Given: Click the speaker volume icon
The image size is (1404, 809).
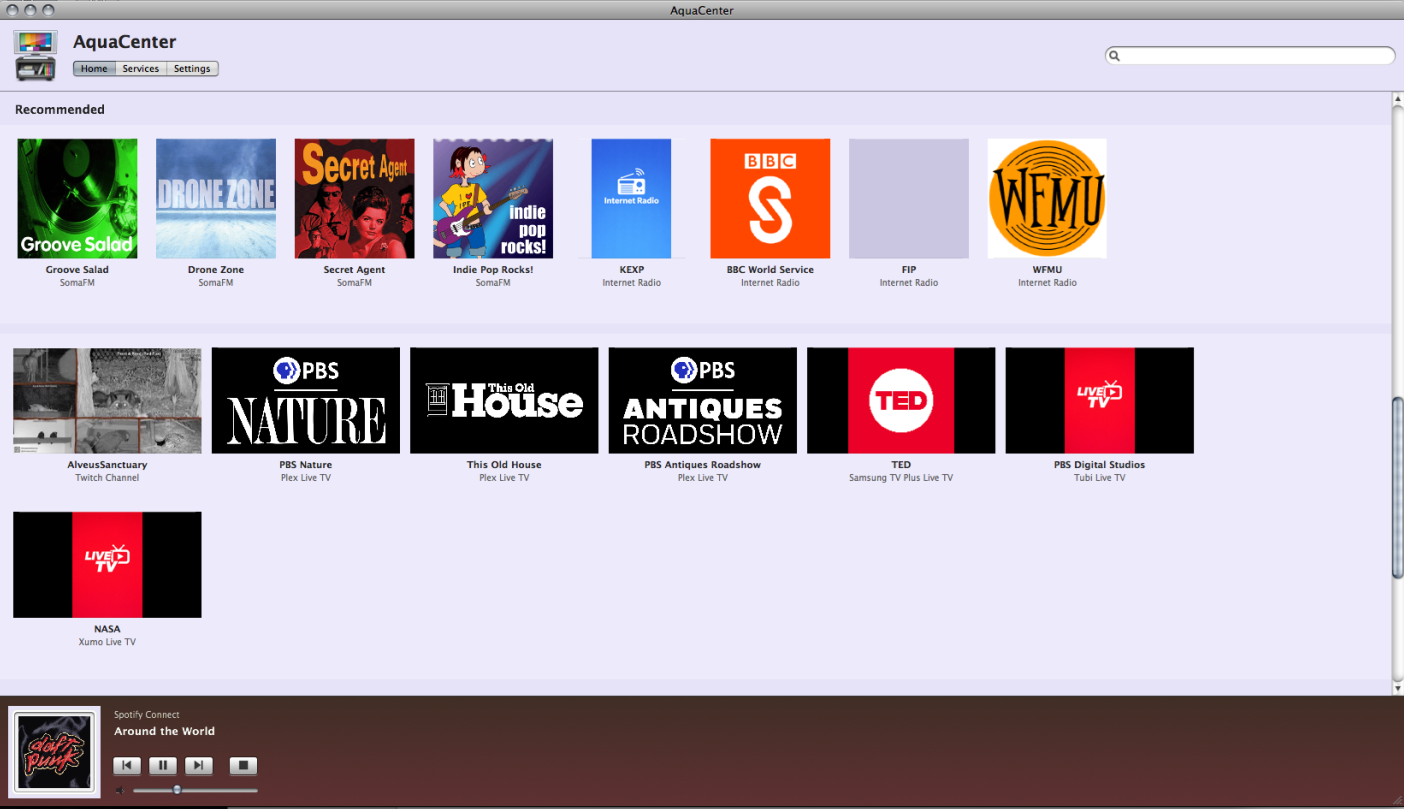Looking at the screenshot, I should 120,790.
